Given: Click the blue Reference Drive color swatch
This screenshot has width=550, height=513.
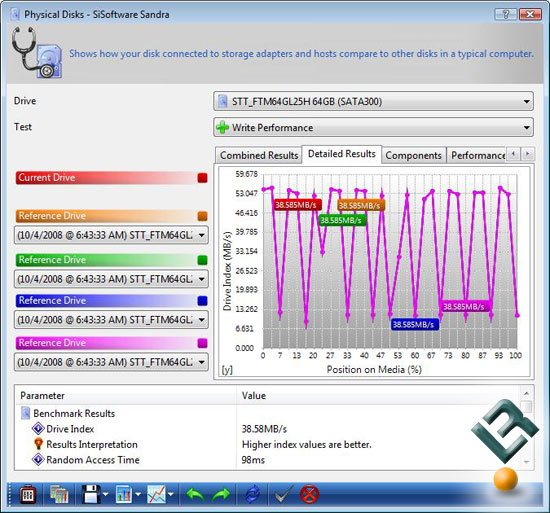Looking at the screenshot, I should [x=202, y=301].
